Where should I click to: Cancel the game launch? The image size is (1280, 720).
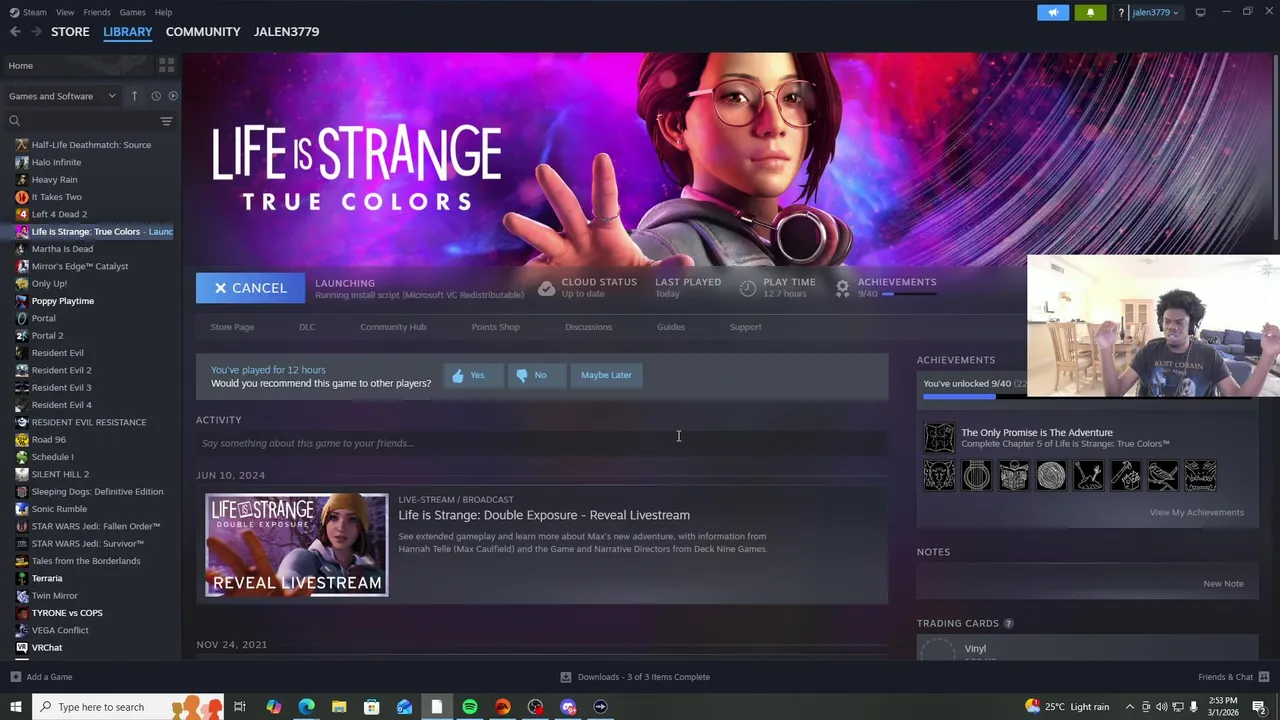coord(250,288)
